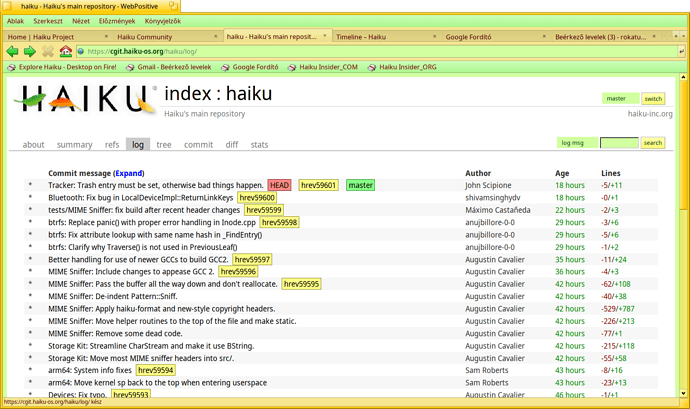Close the Google Fordító tab
Viewport: 690px width, 409px height.
point(544,37)
